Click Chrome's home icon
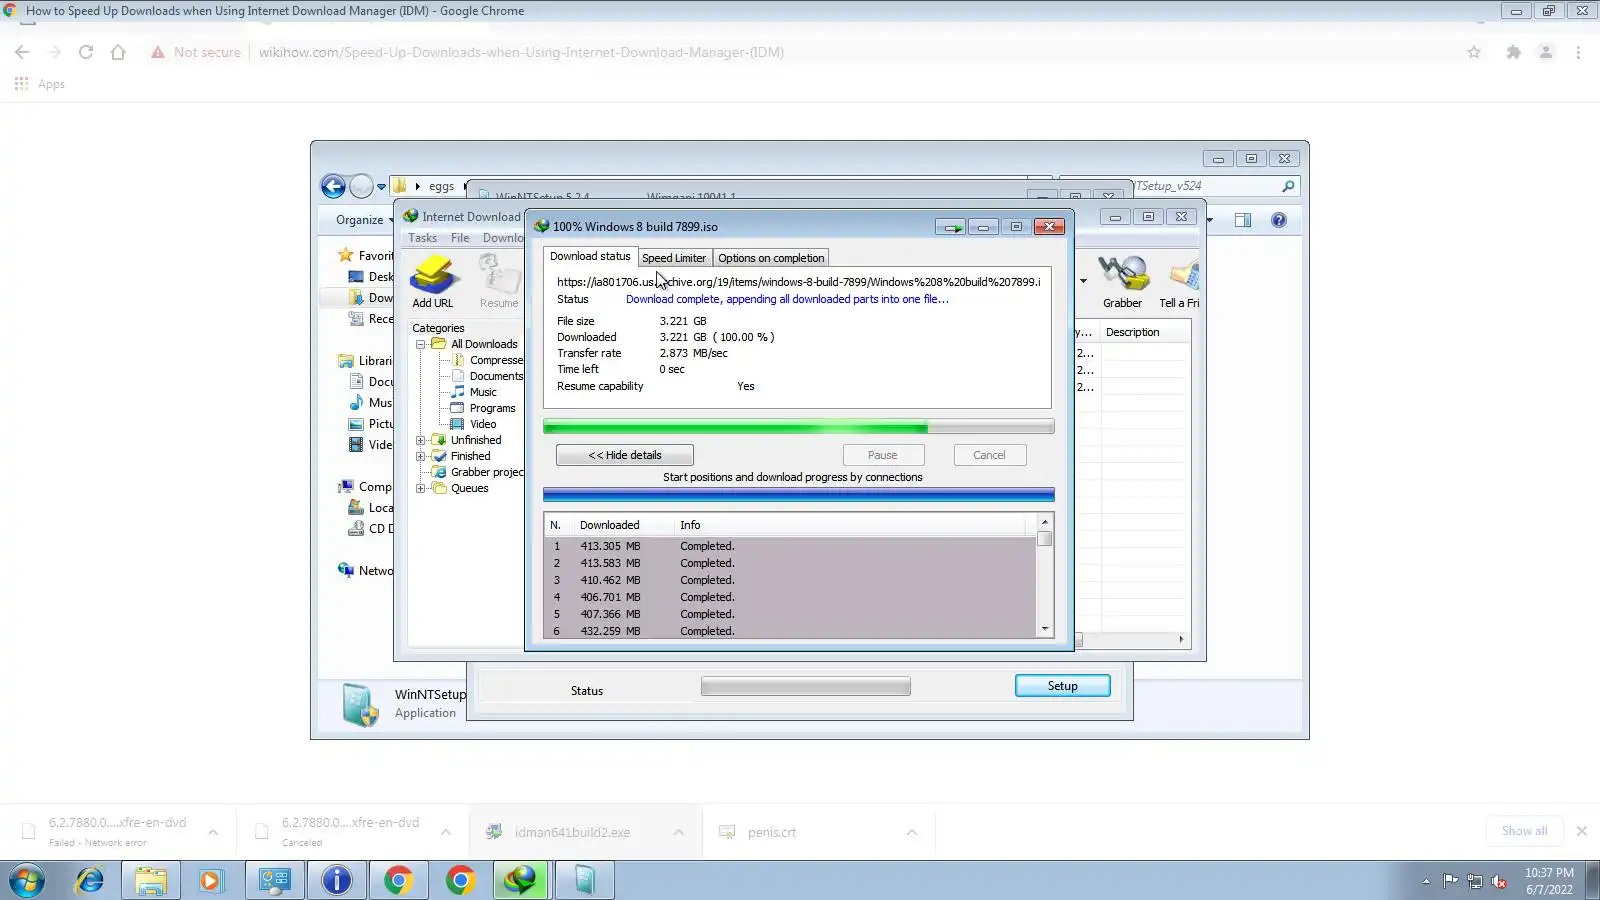This screenshot has height=900, width=1600. click(x=118, y=52)
